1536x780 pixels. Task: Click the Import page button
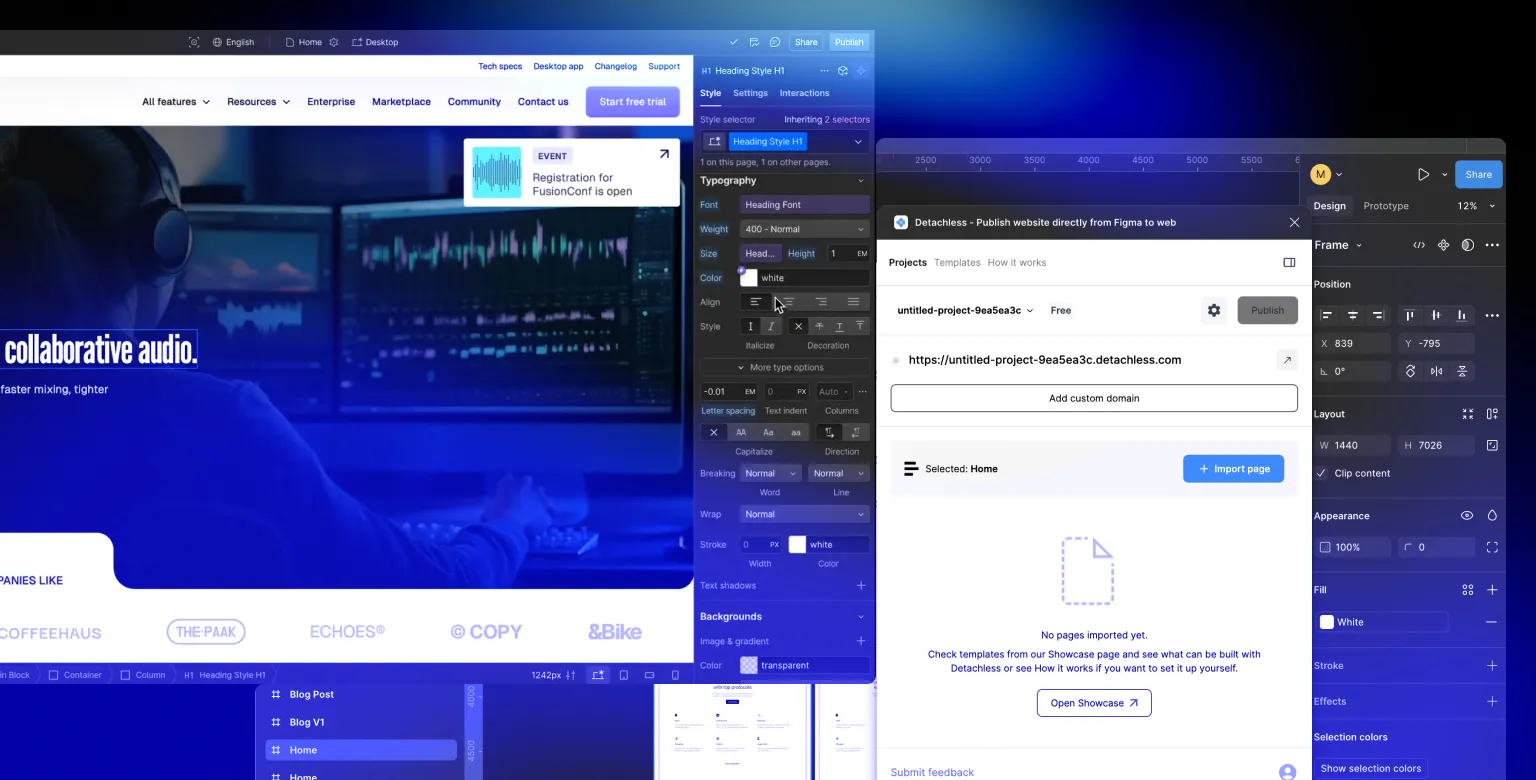1233,468
